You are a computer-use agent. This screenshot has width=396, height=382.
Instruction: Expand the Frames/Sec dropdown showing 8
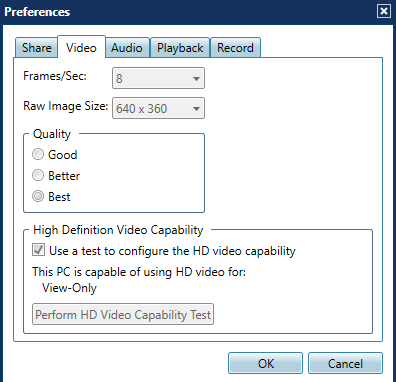click(x=158, y=78)
